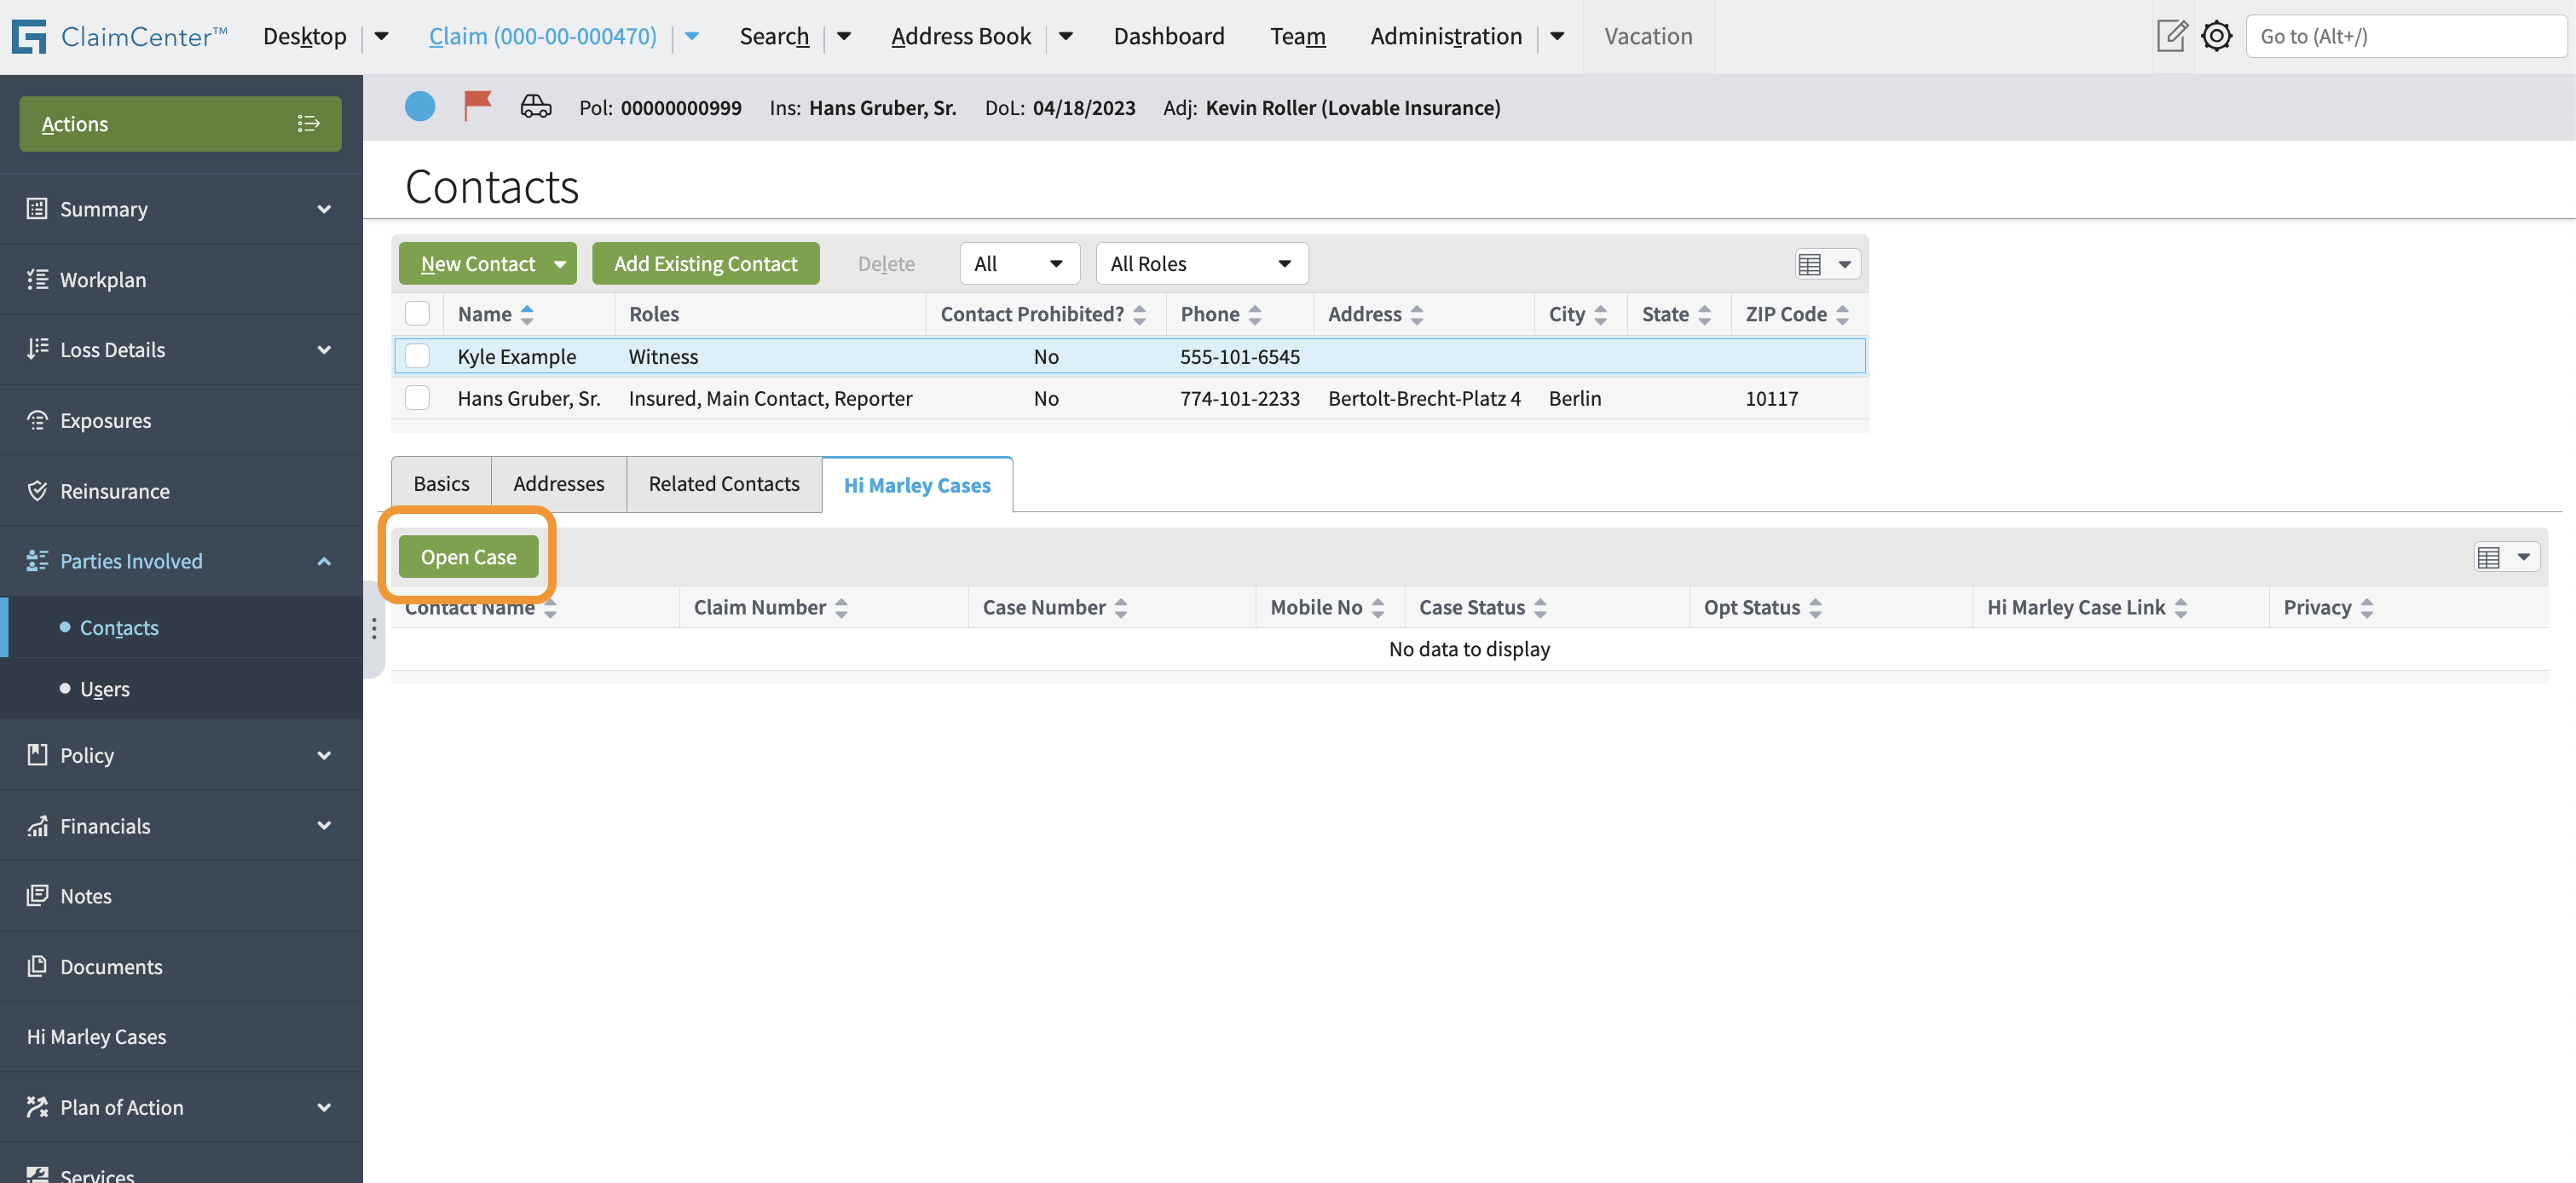This screenshot has width=2576, height=1183.
Task: Click the blue claim status circle
Action: [420, 106]
